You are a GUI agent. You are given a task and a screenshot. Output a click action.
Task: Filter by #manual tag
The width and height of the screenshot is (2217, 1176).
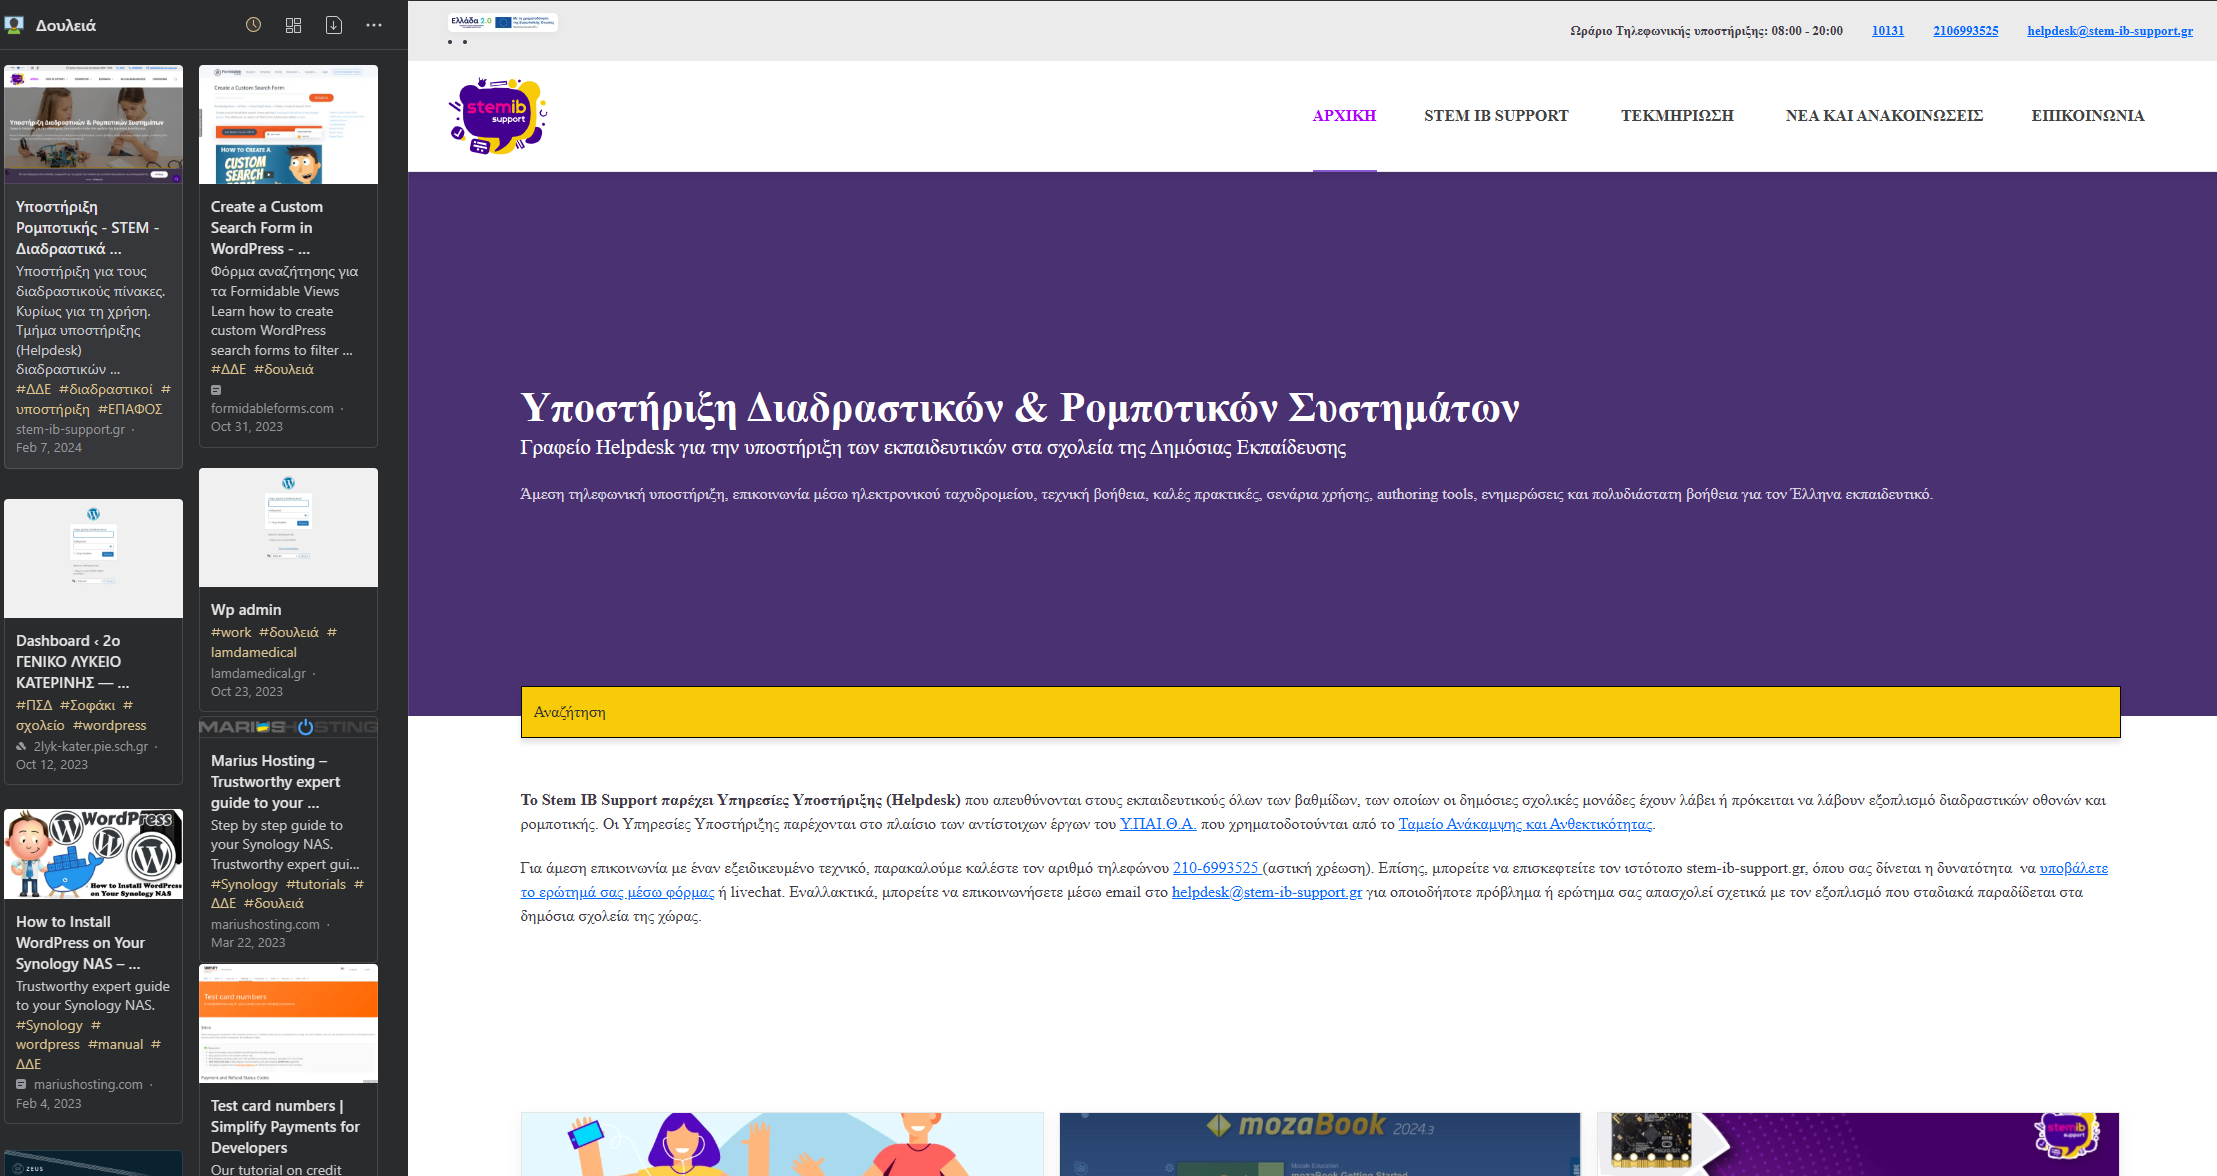point(116,1045)
